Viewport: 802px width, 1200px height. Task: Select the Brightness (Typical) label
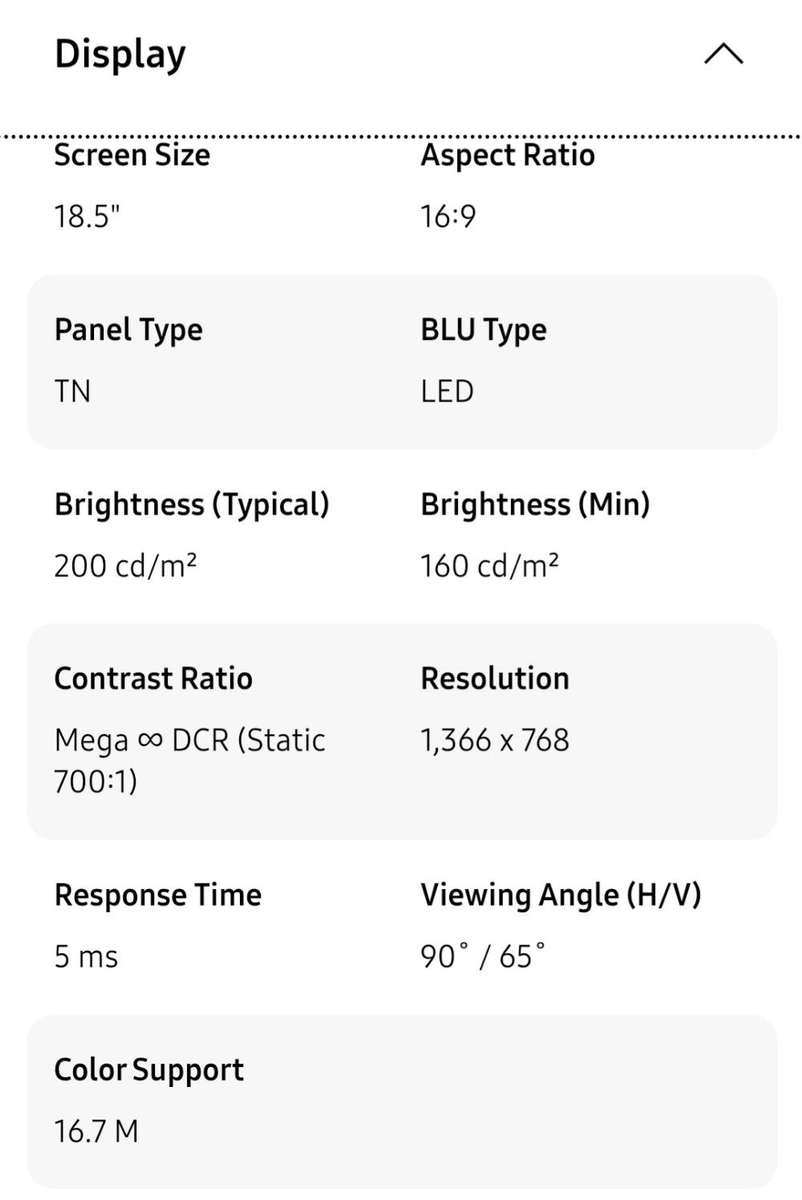pos(191,504)
